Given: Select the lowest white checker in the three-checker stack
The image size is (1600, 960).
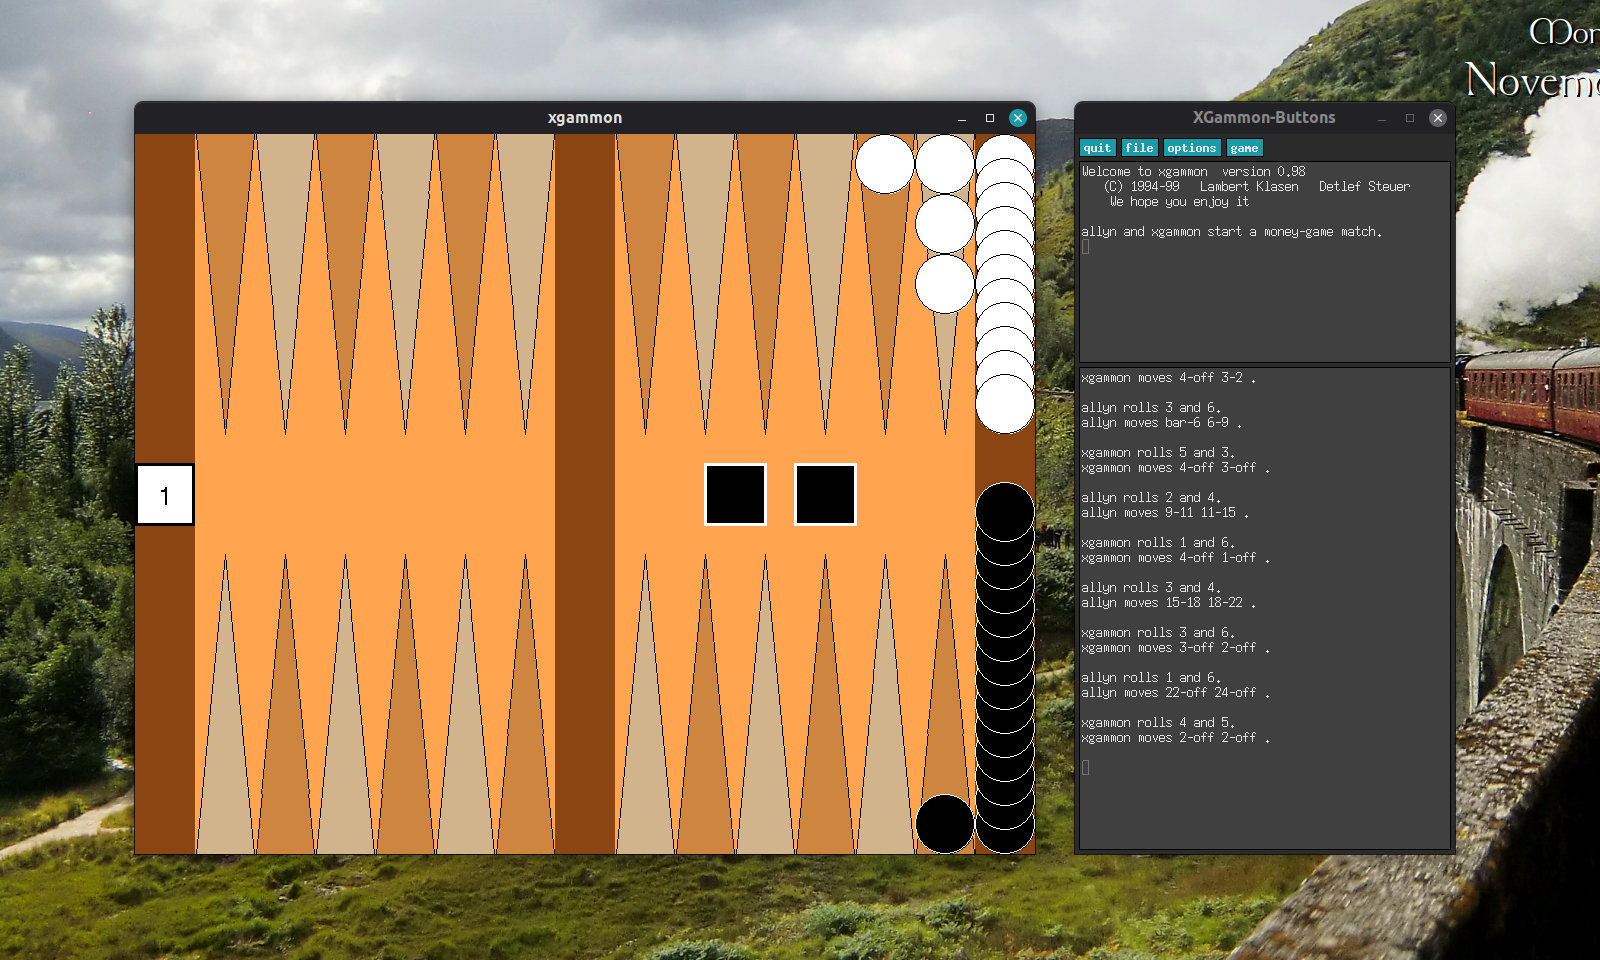Looking at the screenshot, I should click(944, 284).
